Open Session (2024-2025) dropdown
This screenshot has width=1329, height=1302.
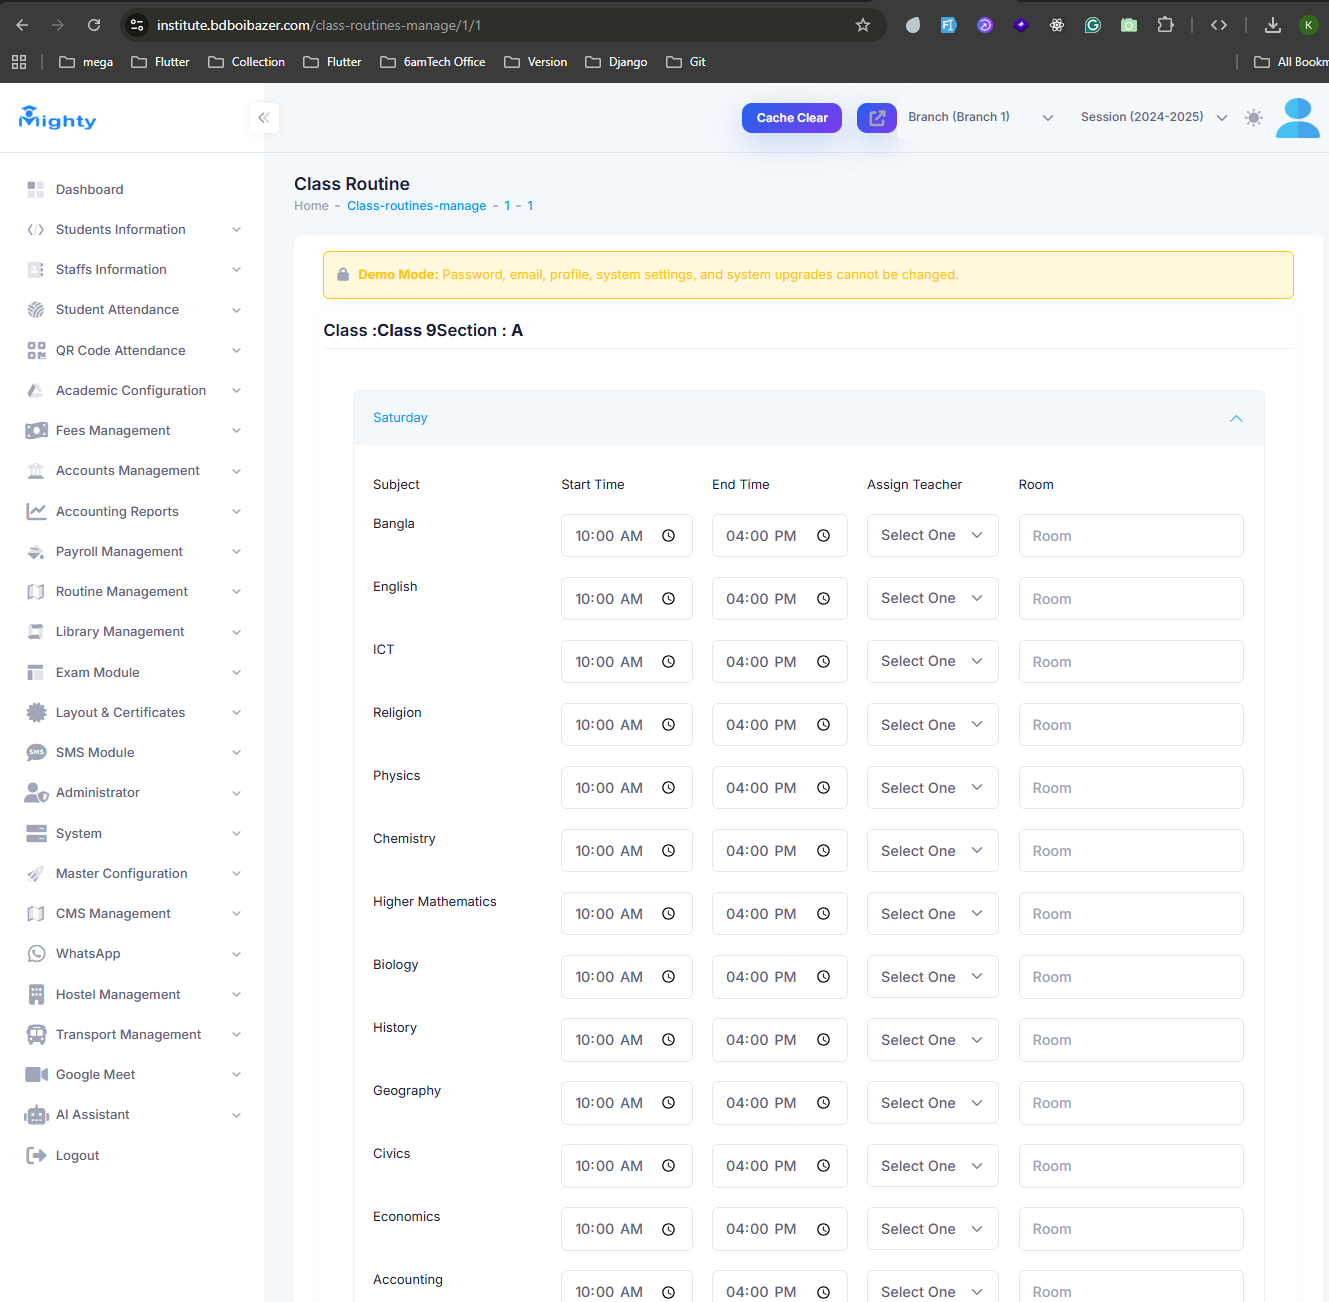click(x=1154, y=117)
